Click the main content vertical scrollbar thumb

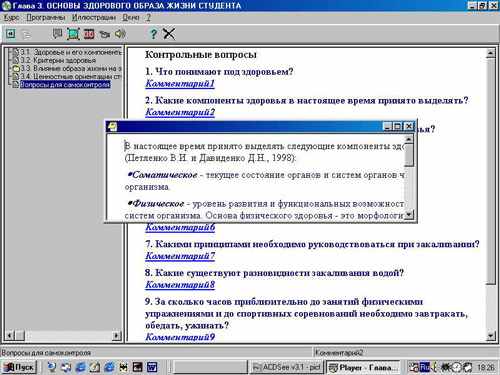tap(491, 171)
